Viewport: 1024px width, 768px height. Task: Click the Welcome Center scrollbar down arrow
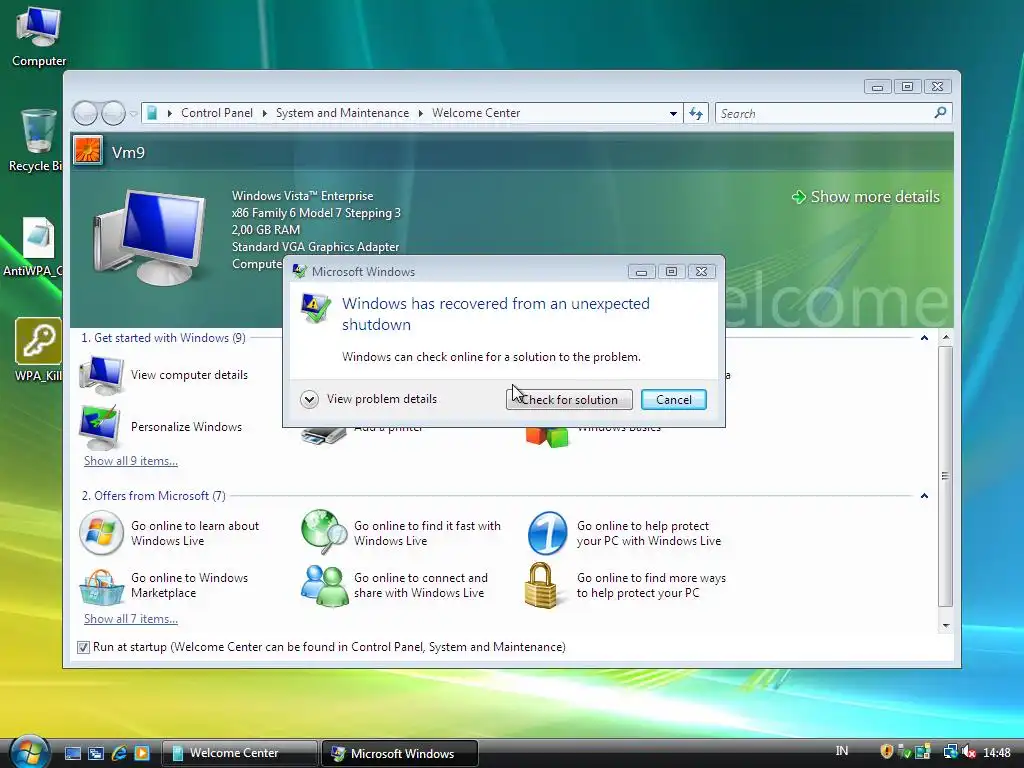pos(946,626)
